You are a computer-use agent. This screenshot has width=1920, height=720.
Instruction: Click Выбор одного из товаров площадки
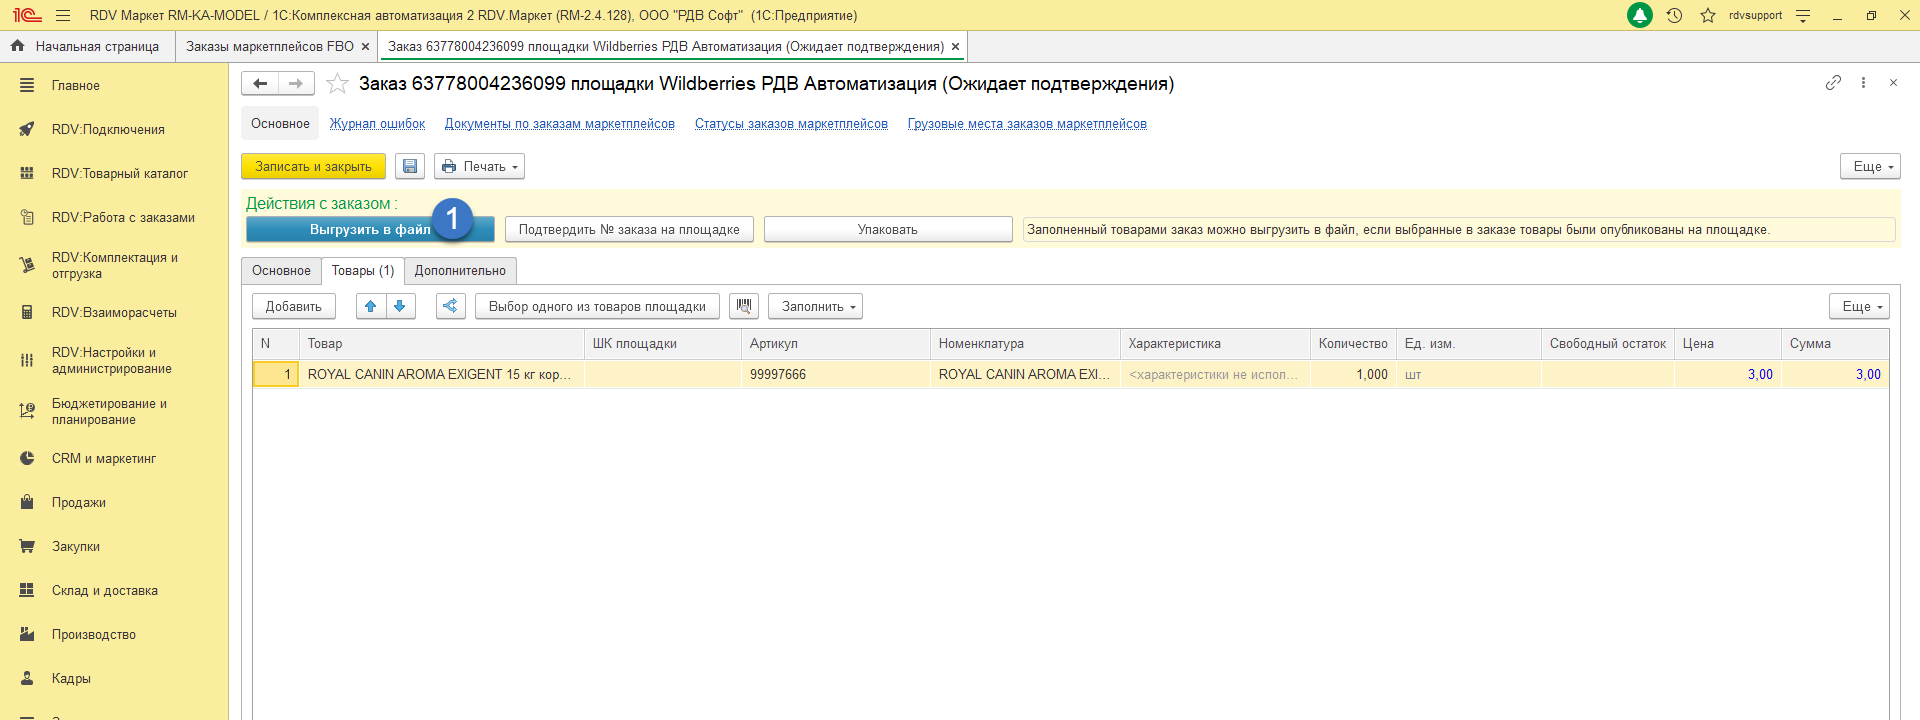pos(597,306)
